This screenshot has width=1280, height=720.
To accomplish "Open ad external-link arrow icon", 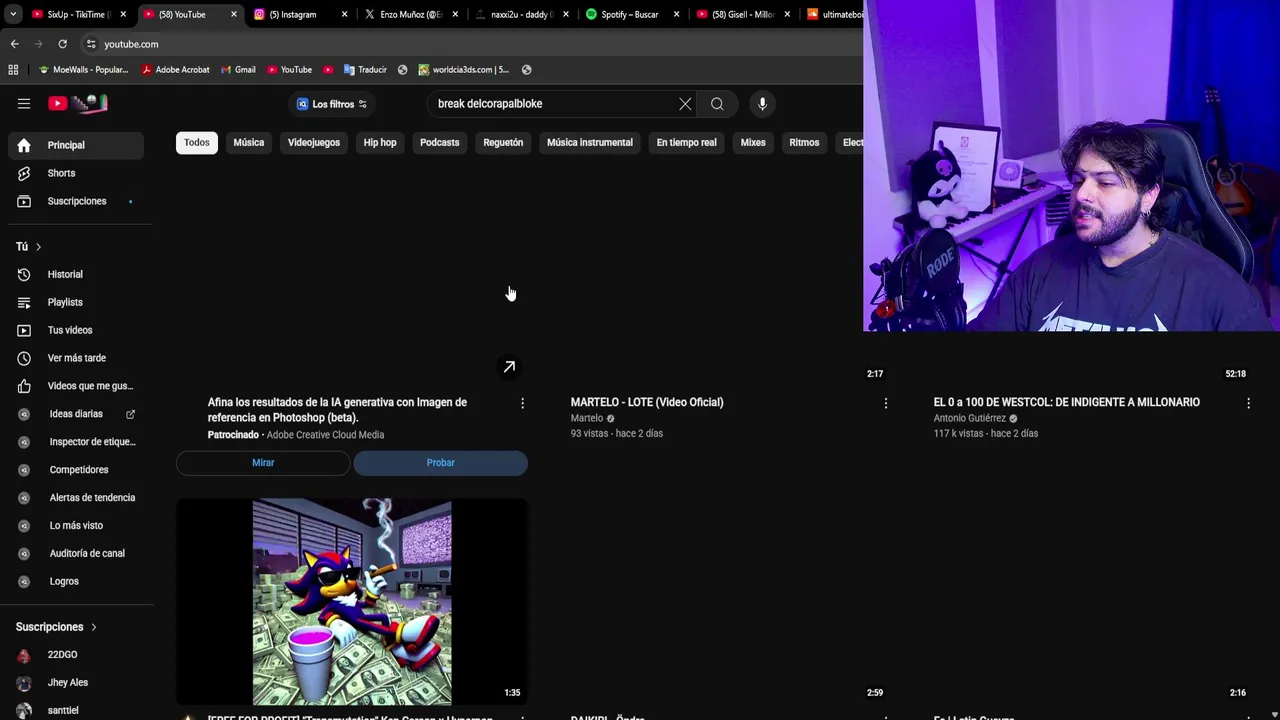I will [509, 367].
